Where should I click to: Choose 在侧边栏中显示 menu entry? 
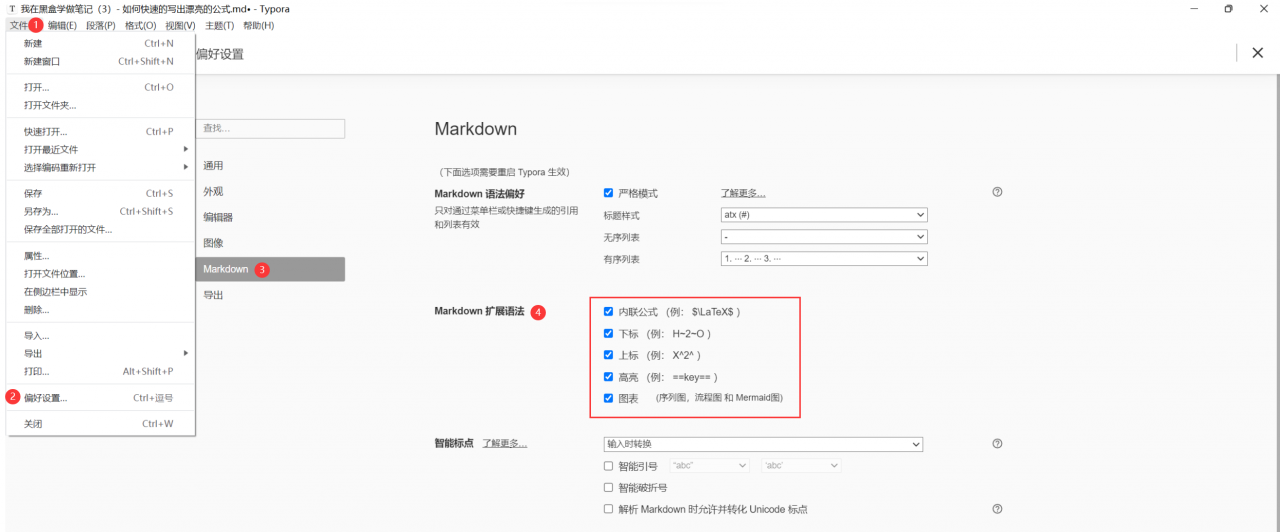click(x=101, y=292)
